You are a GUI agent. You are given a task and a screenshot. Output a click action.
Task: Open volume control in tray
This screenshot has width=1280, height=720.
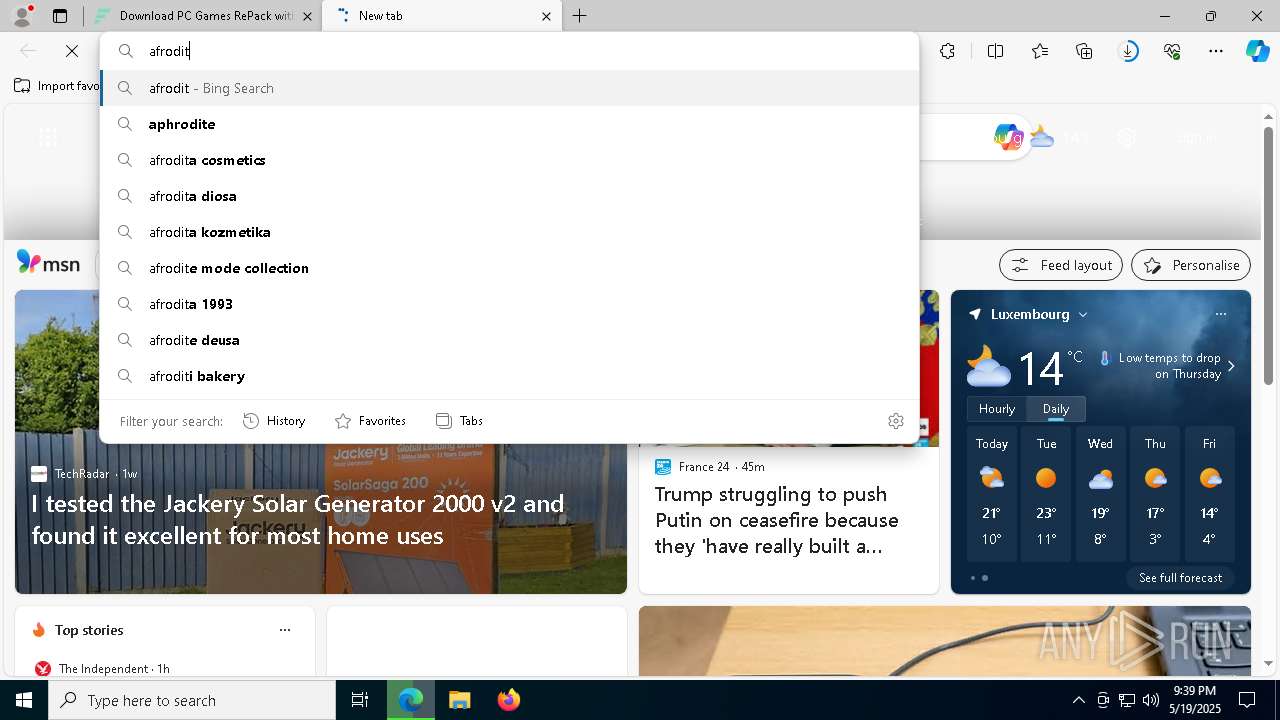pos(1151,700)
